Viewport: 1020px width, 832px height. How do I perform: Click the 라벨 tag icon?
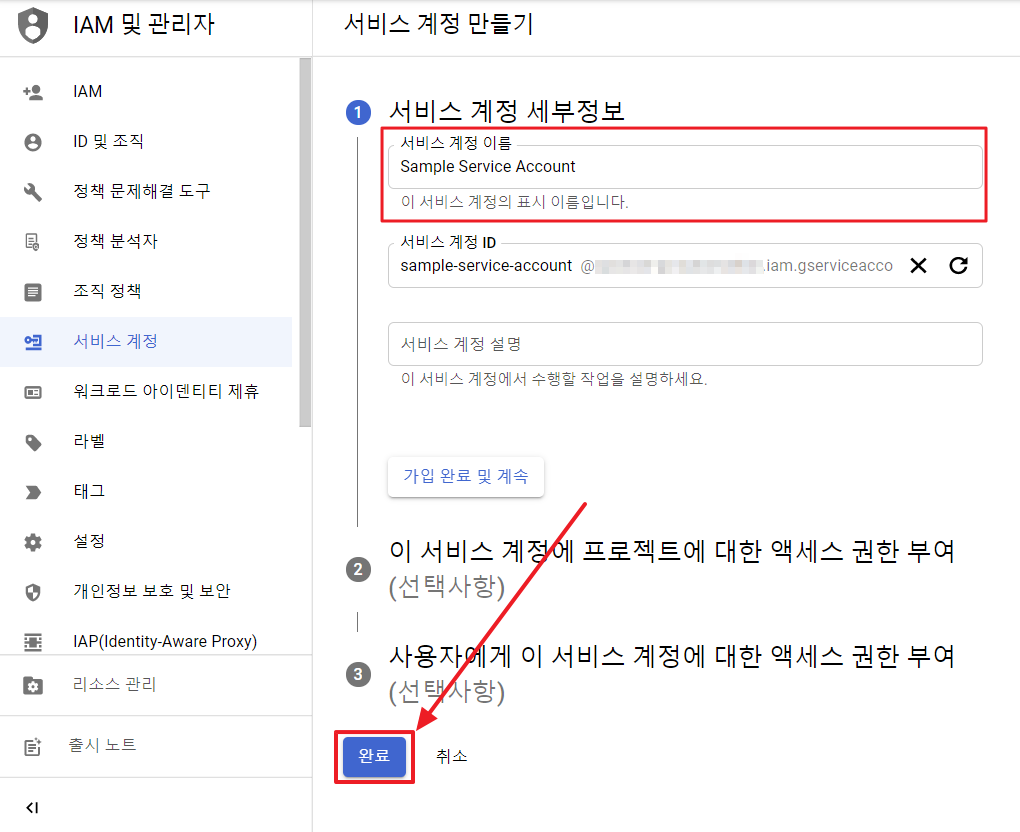point(33,442)
